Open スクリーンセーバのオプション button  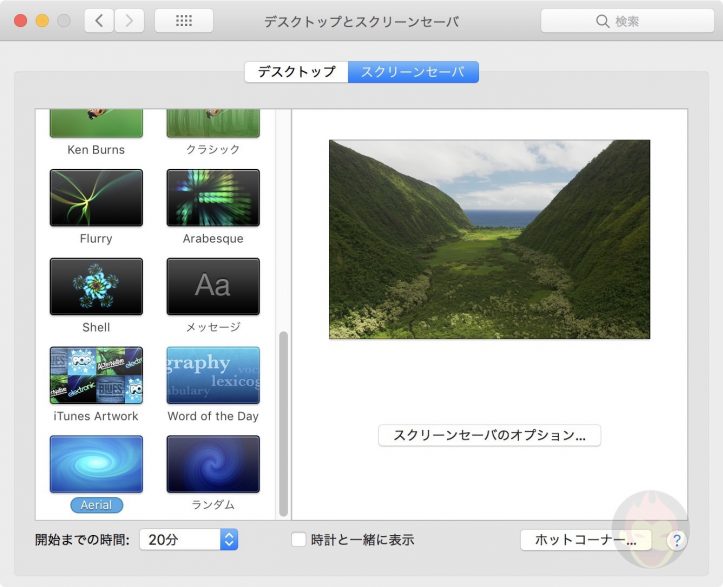coord(489,435)
